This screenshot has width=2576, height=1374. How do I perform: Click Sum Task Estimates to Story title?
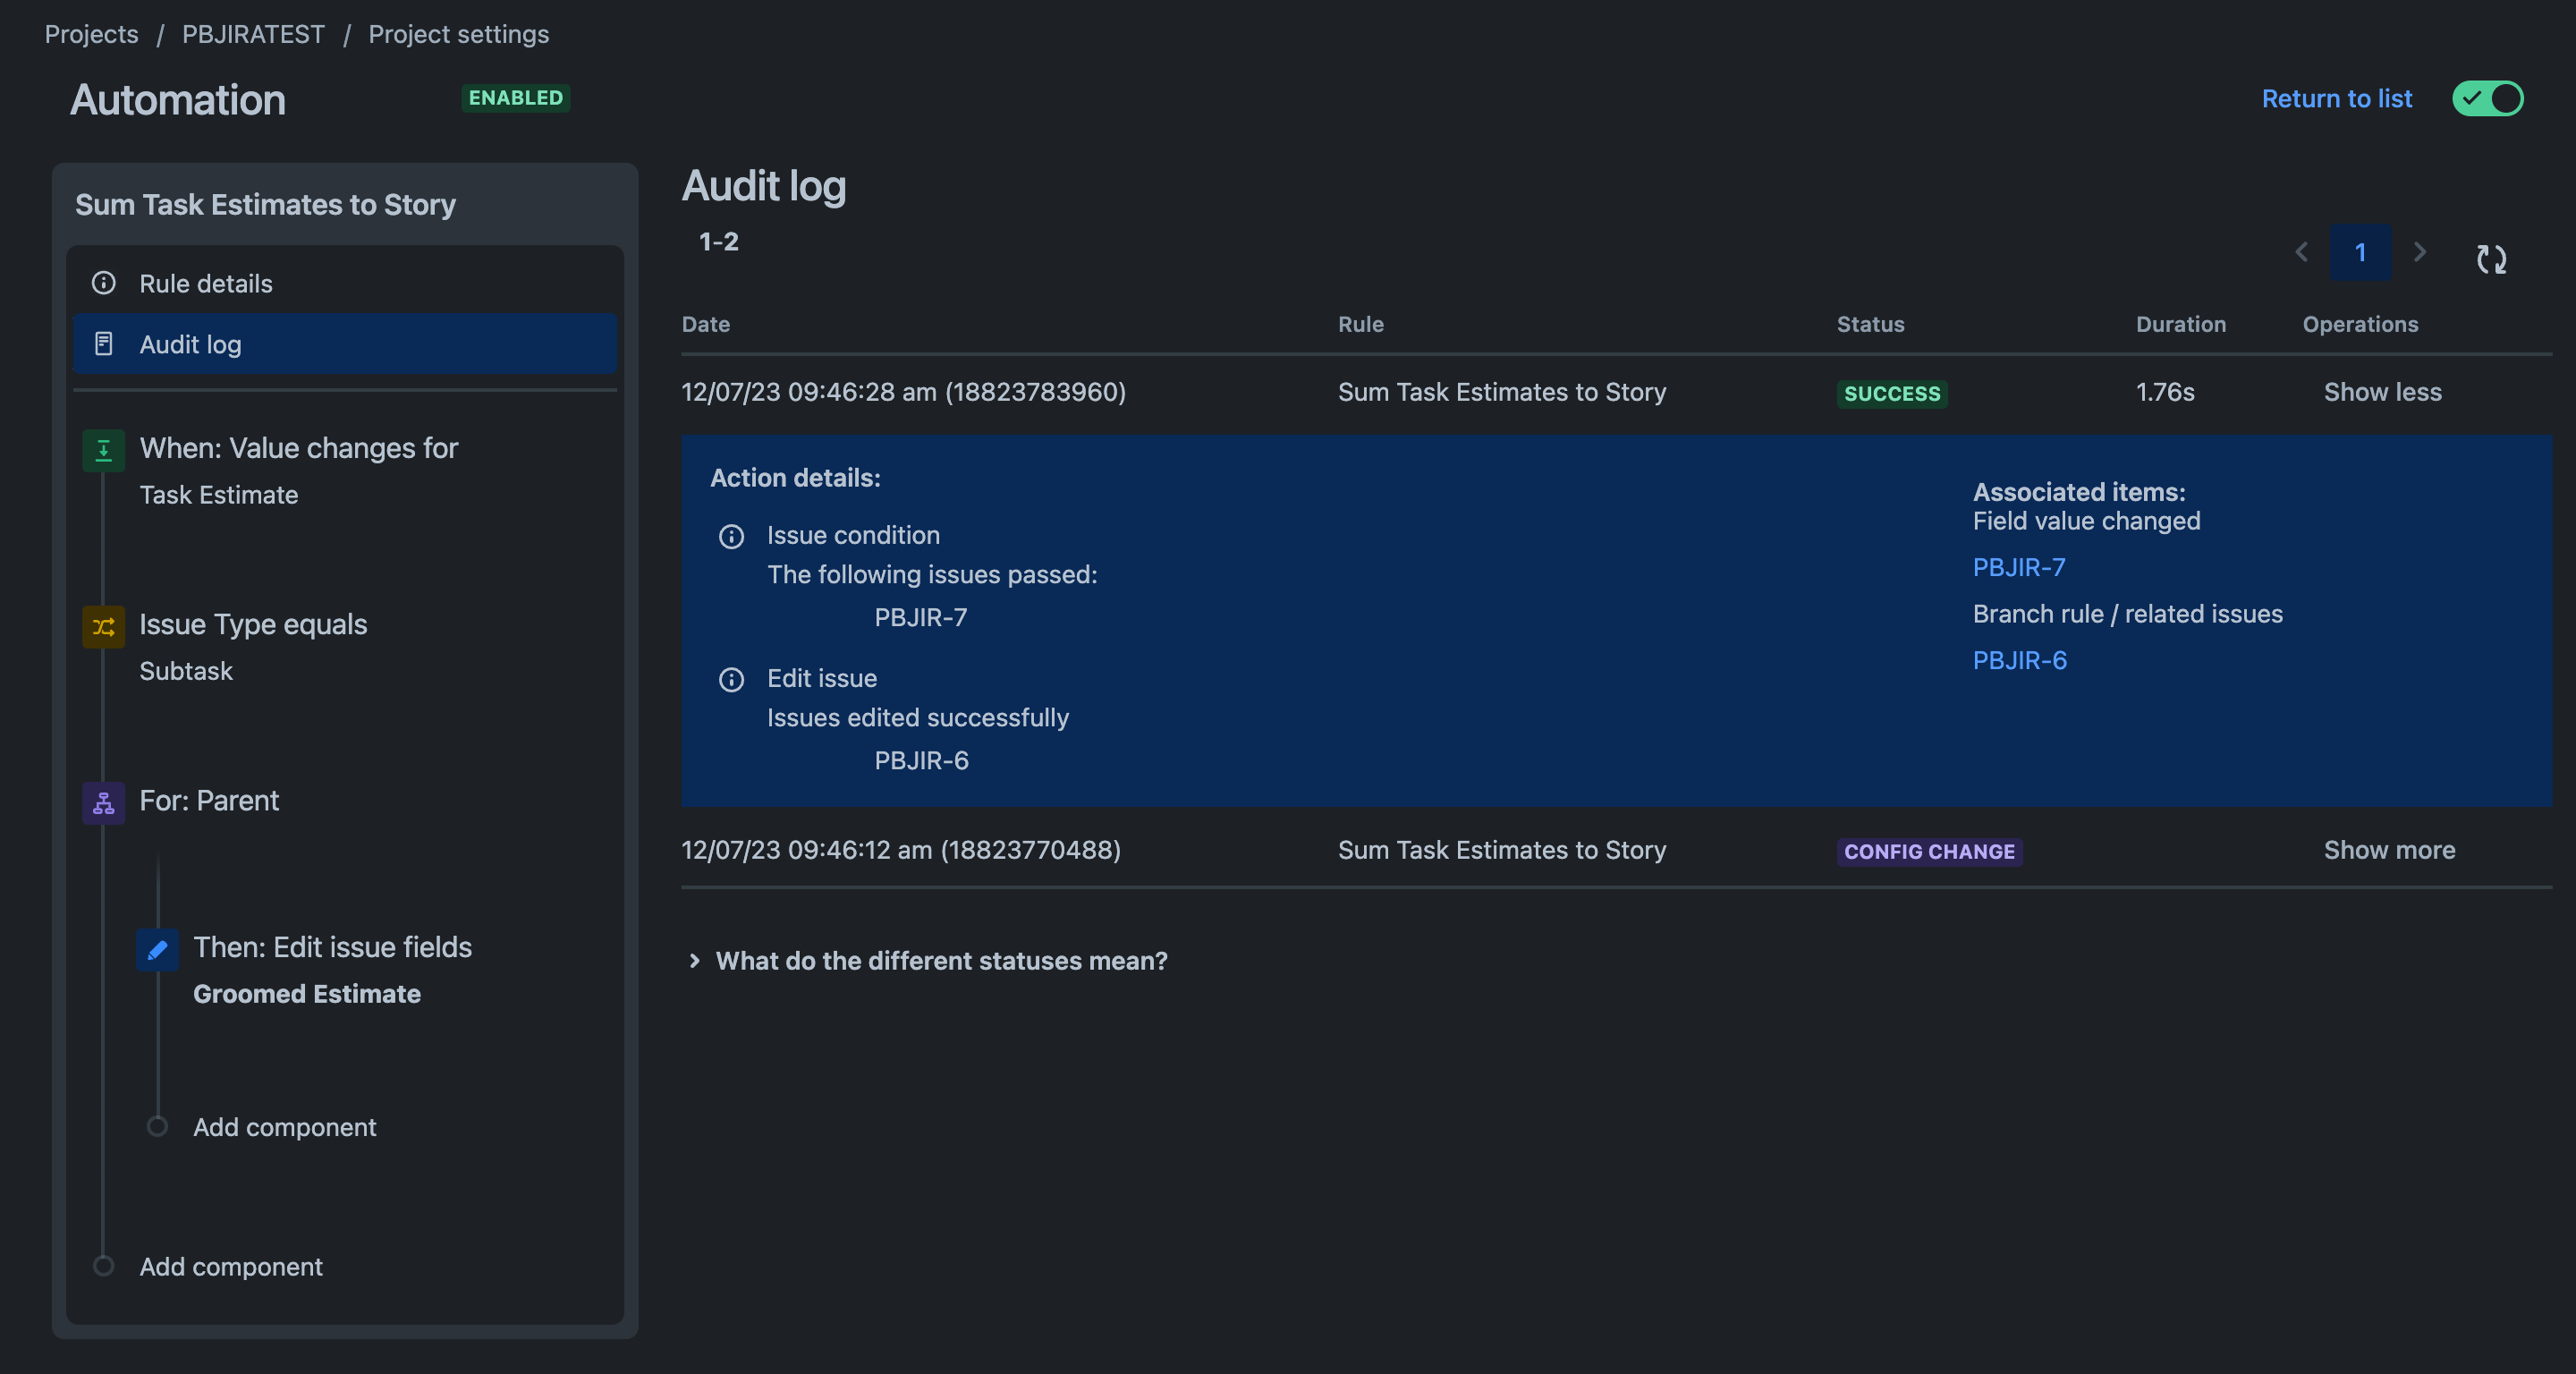pos(265,204)
